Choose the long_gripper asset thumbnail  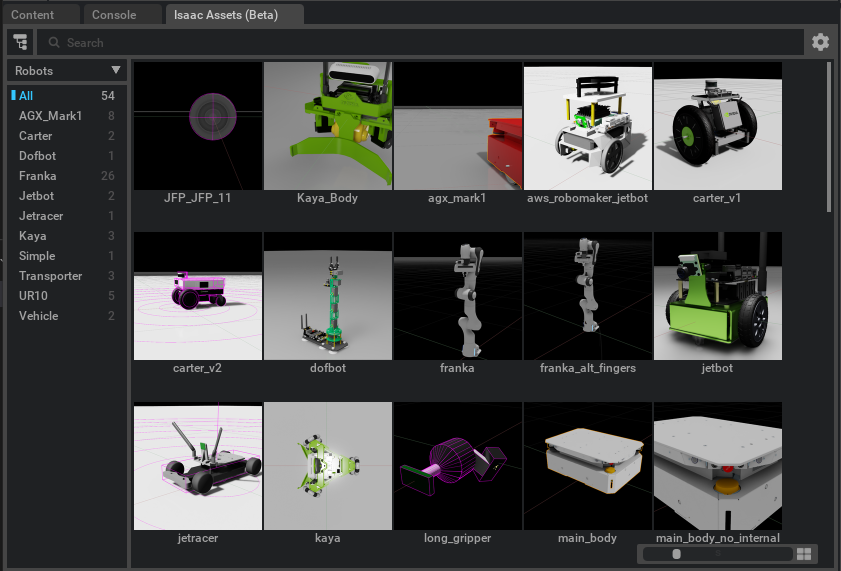457,467
